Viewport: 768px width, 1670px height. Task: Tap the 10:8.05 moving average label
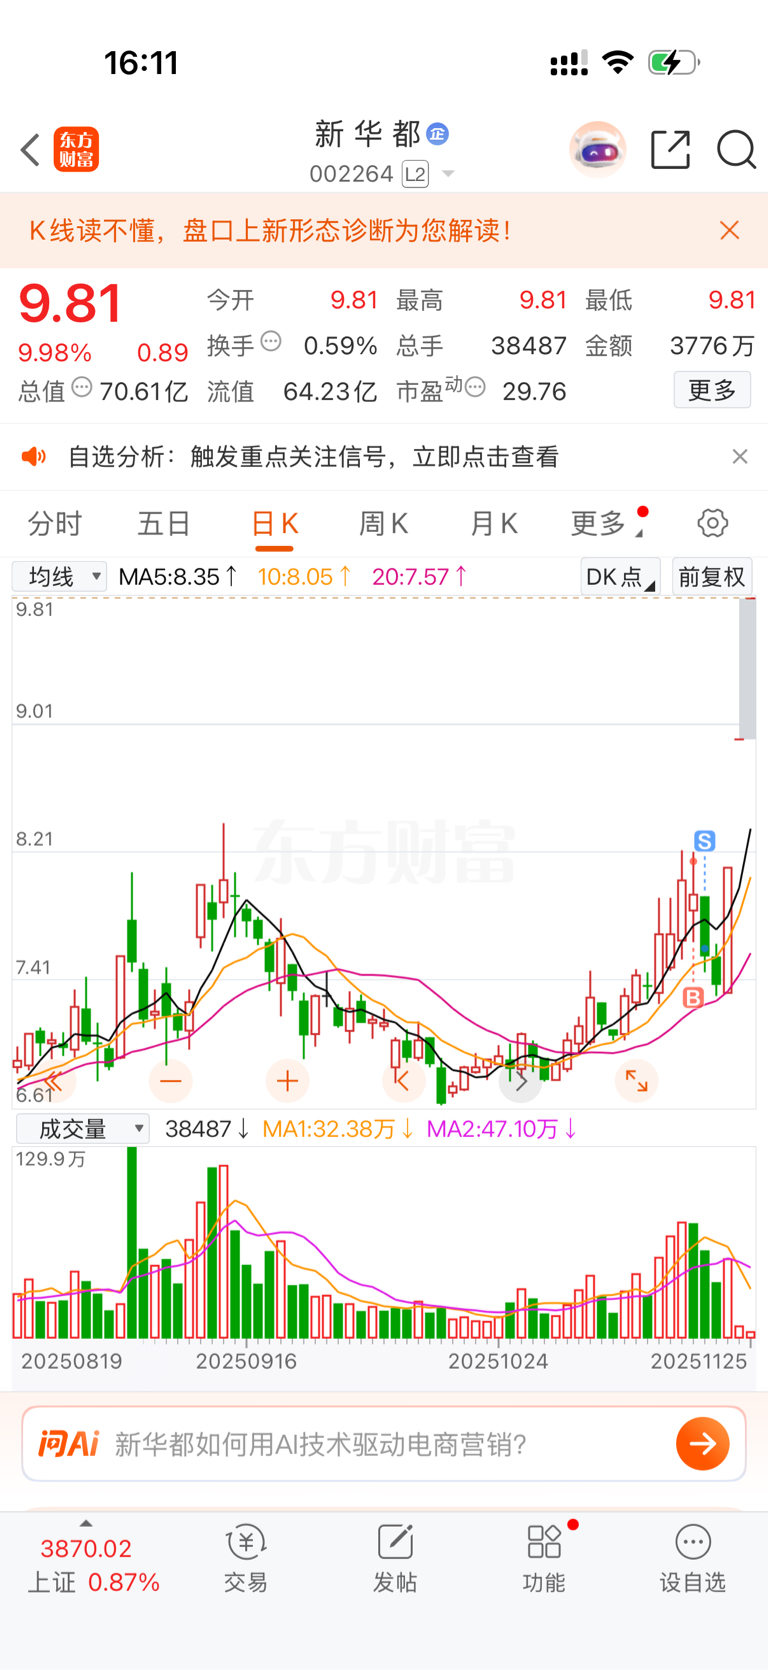pyautogui.click(x=304, y=577)
